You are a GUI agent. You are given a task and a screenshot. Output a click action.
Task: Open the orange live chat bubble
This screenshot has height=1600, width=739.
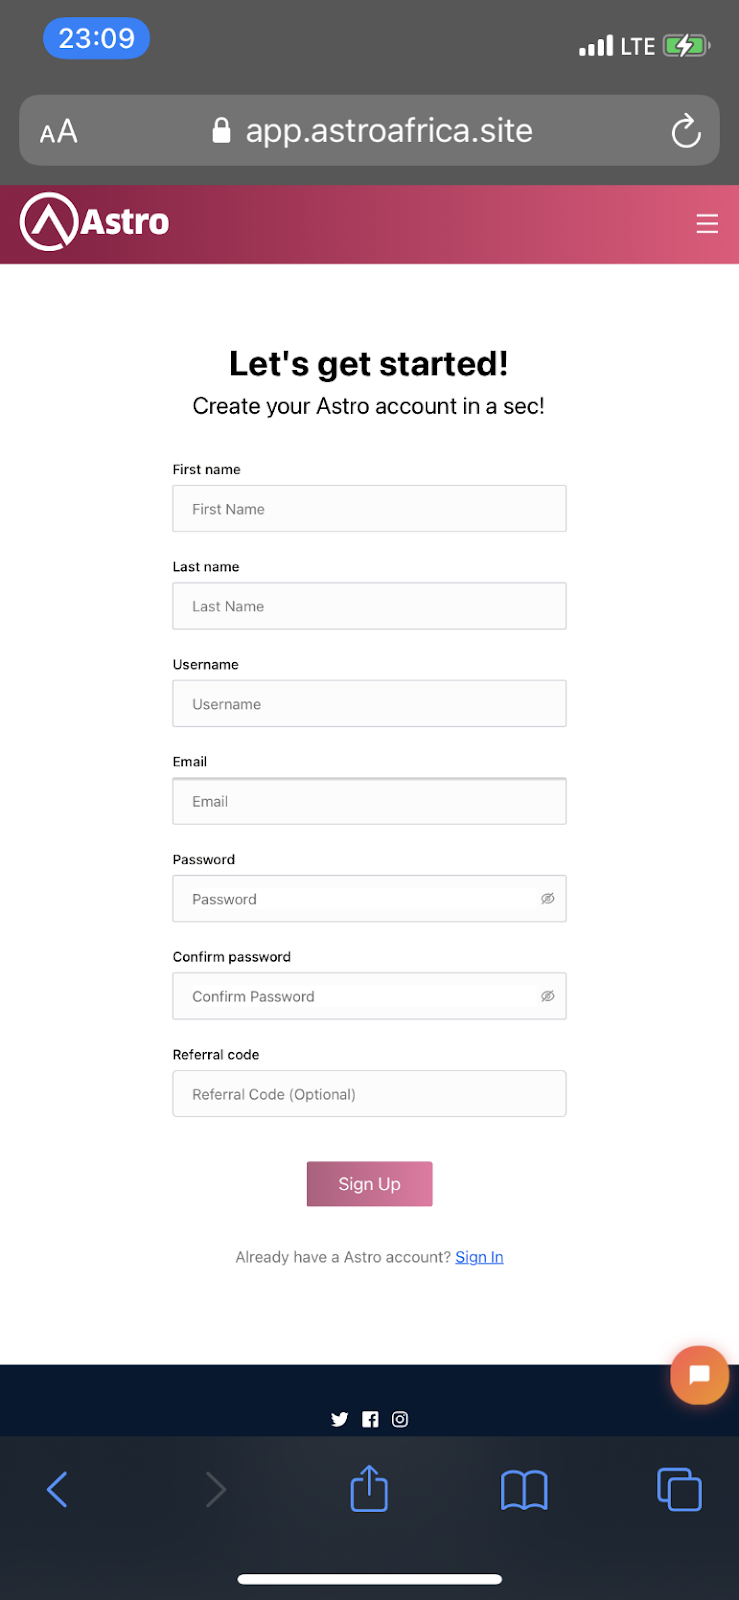click(699, 1375)
